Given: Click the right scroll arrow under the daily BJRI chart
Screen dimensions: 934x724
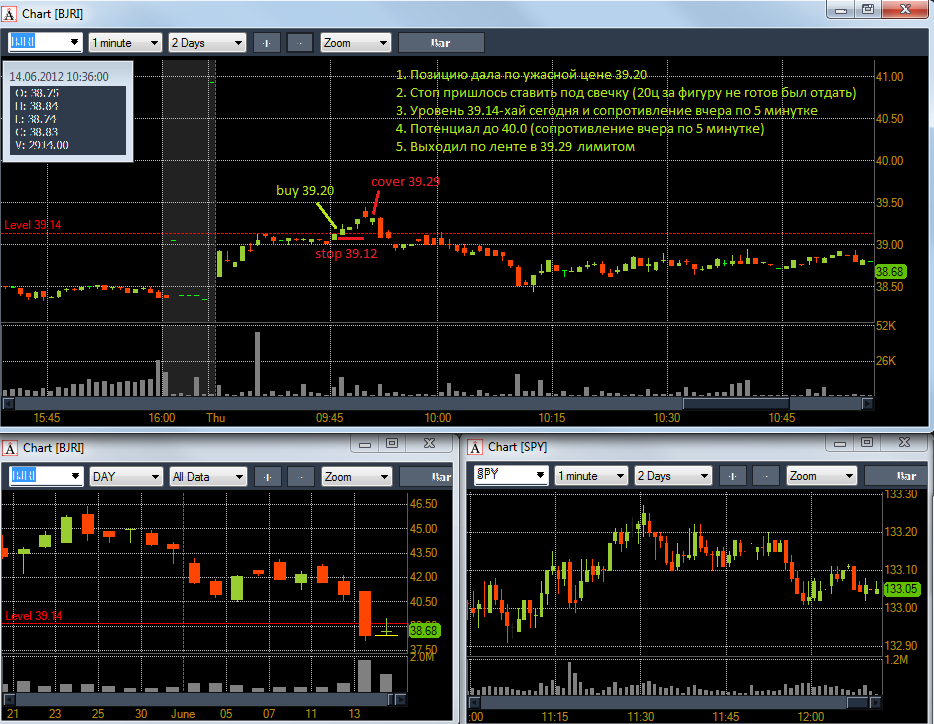Looking at the screenshot, I should coord(401,699).
